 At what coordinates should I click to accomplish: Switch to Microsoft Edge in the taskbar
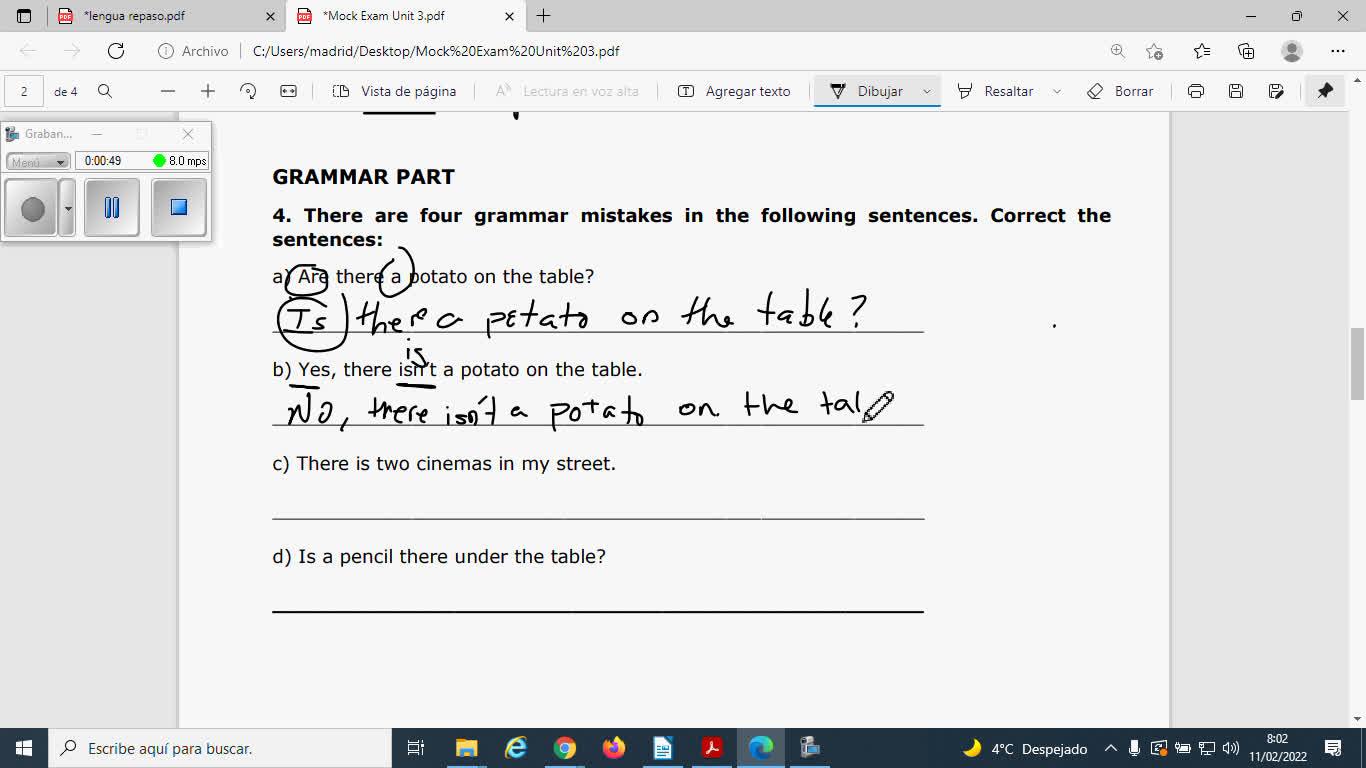(761, 748)
